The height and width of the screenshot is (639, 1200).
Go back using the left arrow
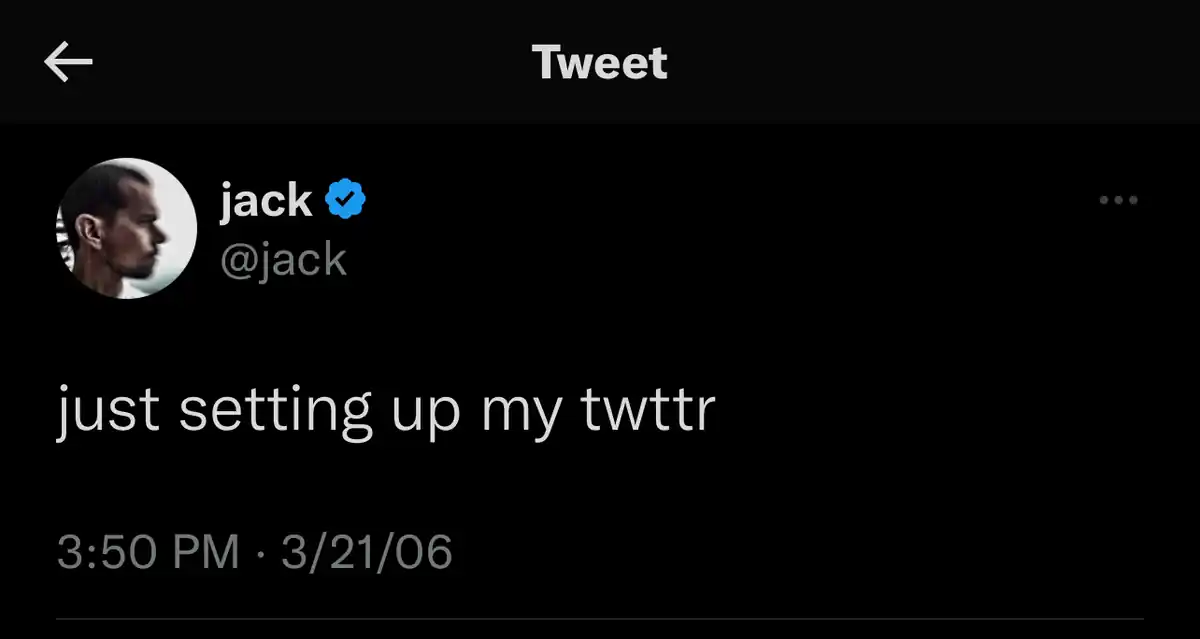[68, 63]
